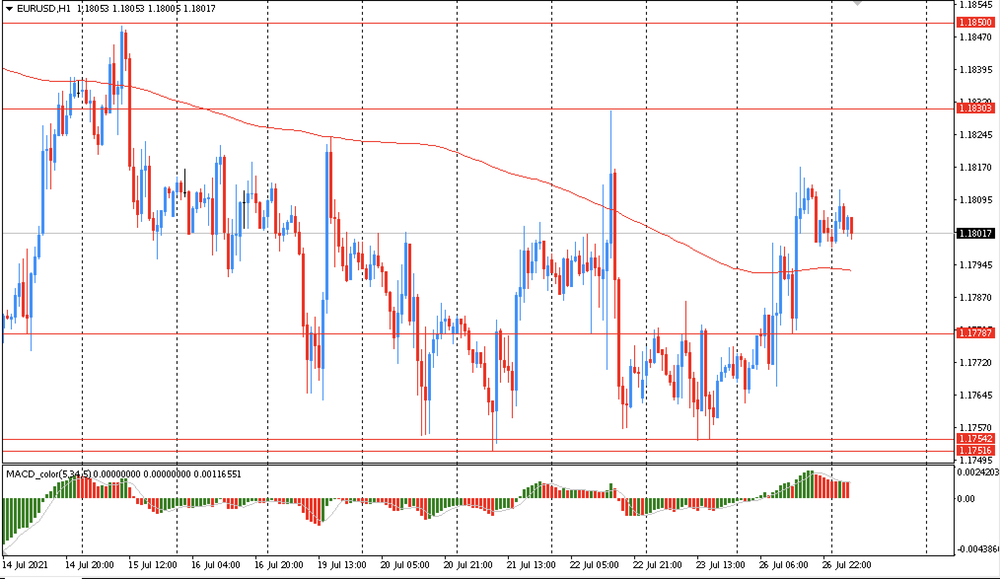The height and width of the screenshot is (579, 1000).
Task: Select the red 1.18303 price level tag
Action: point(976,108)
